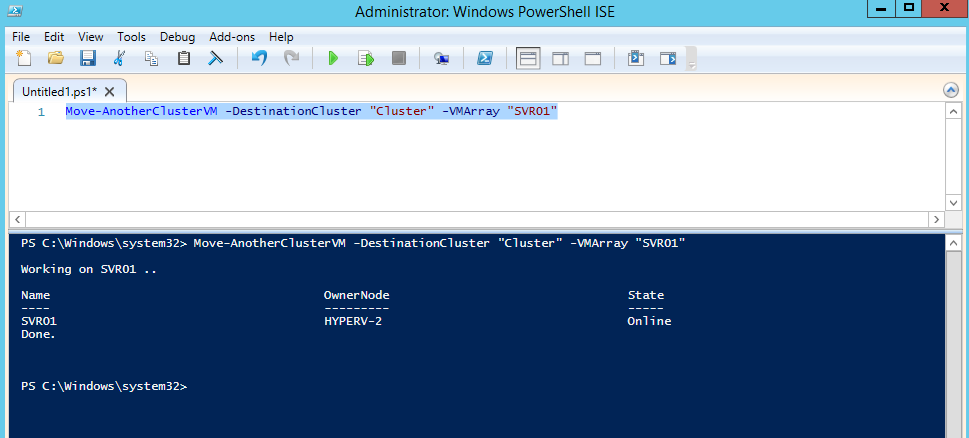The image size is (969, 438).
Task: Save the script with floppy disk icon
Action: (x=88, y=58)
